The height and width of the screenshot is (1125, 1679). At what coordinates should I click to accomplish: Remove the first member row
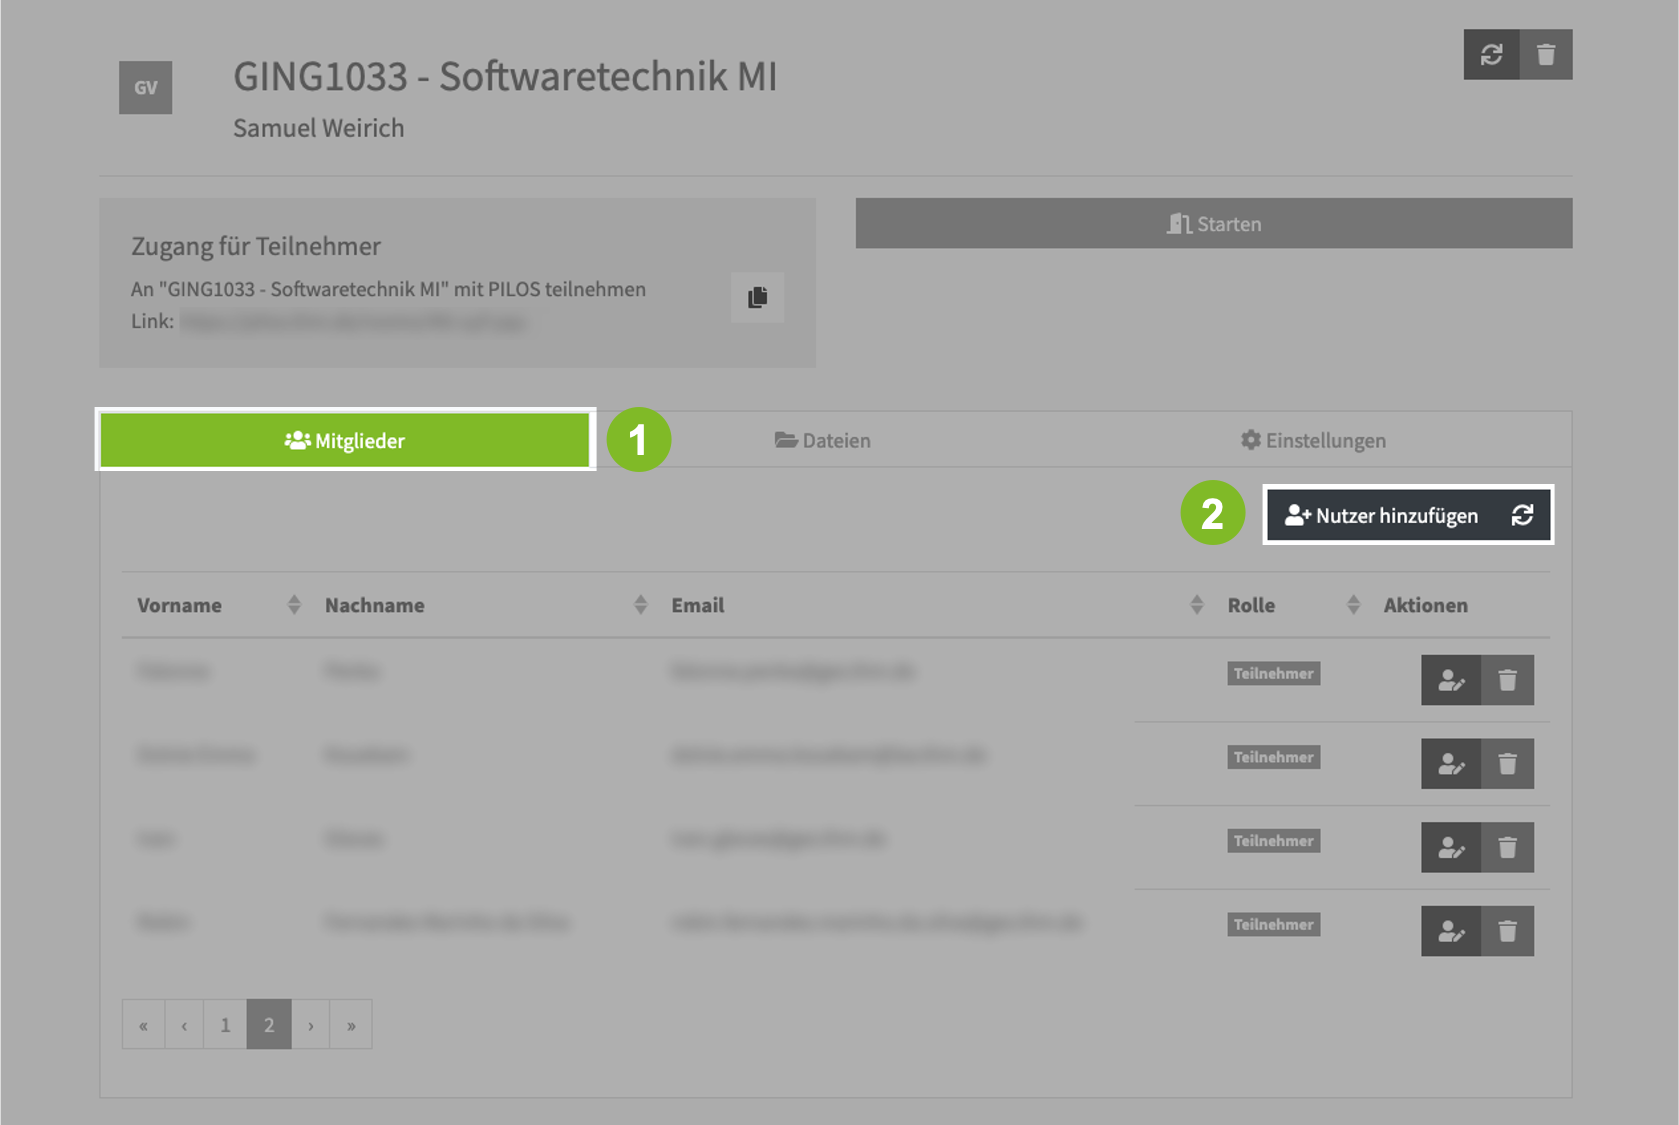click(1507, 680)
